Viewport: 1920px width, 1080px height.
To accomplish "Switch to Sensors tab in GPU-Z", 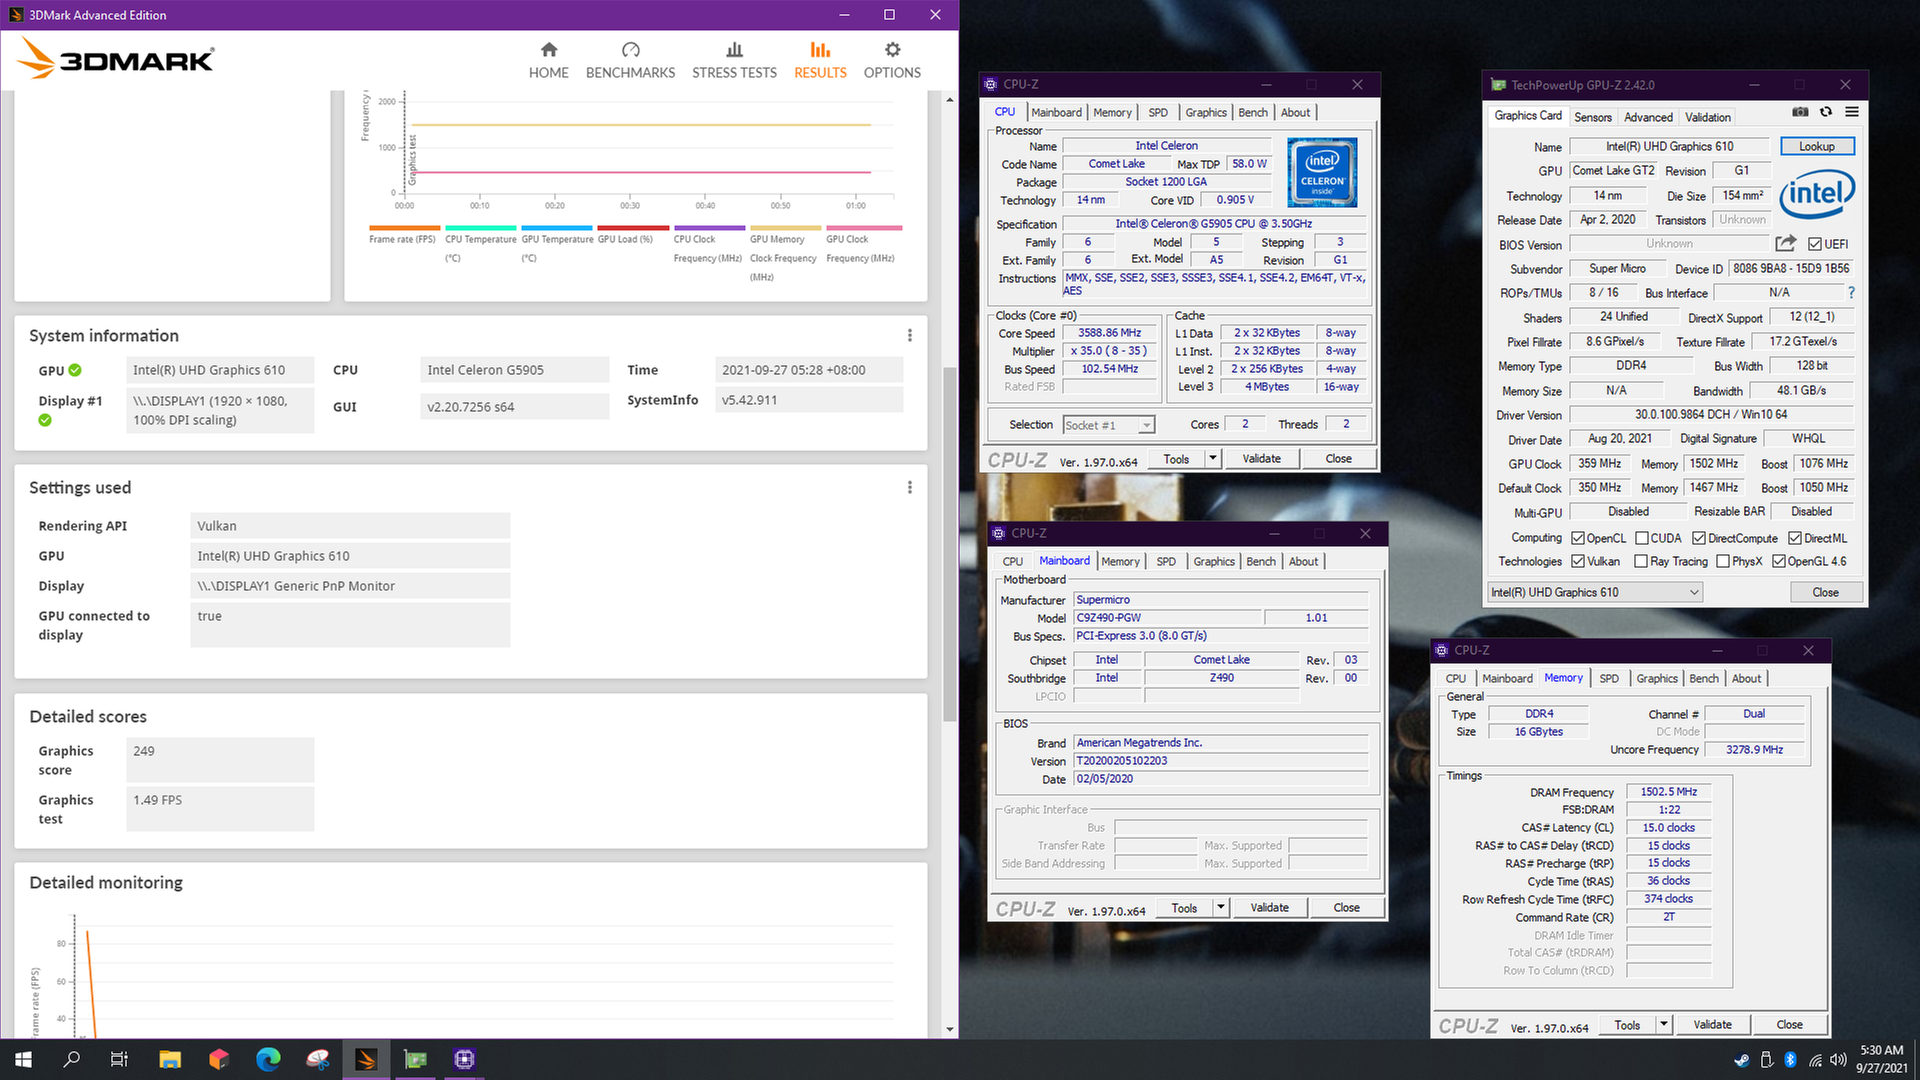I will pyautogui.click(x=1593, y=117).
